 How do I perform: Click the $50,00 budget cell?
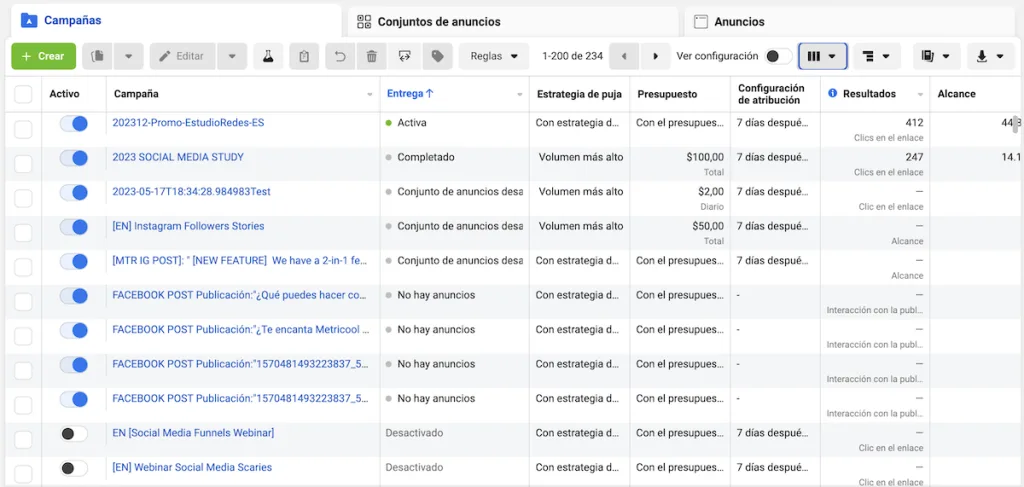708,227
